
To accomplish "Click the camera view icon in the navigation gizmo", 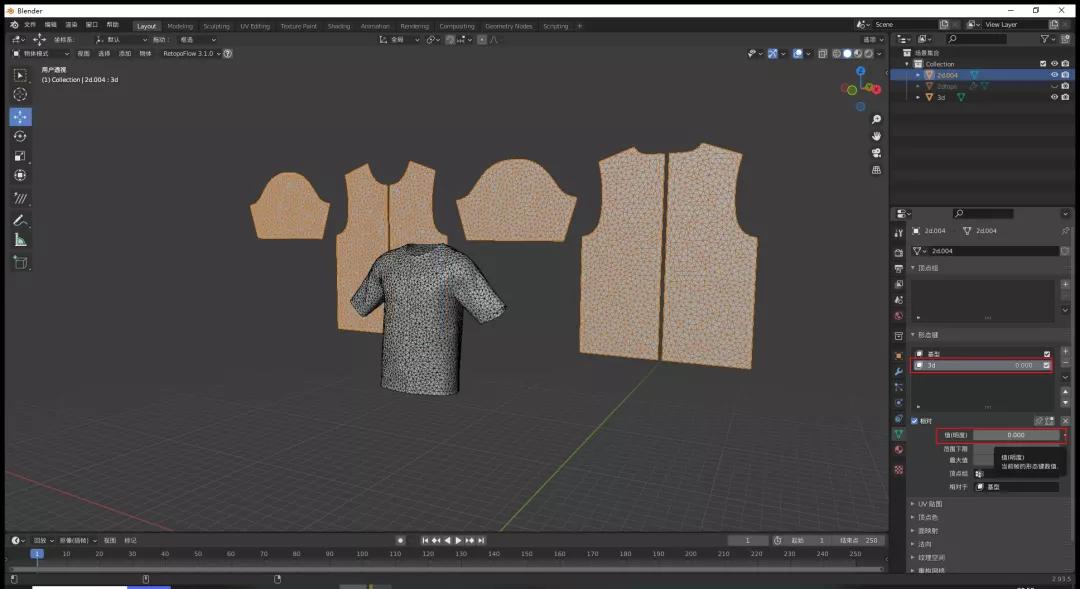I will [x=876, y=153].
